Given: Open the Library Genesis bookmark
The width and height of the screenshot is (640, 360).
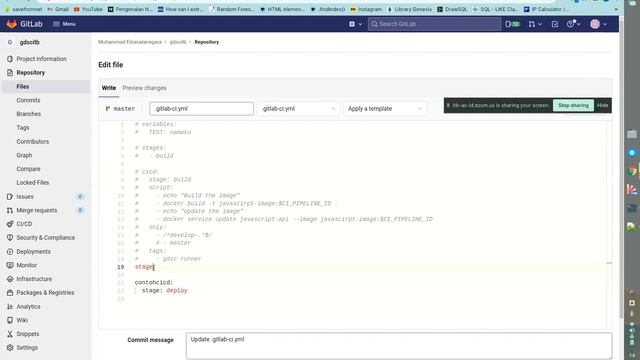Looking at the screenshot, I should click(x=409, y=9).
